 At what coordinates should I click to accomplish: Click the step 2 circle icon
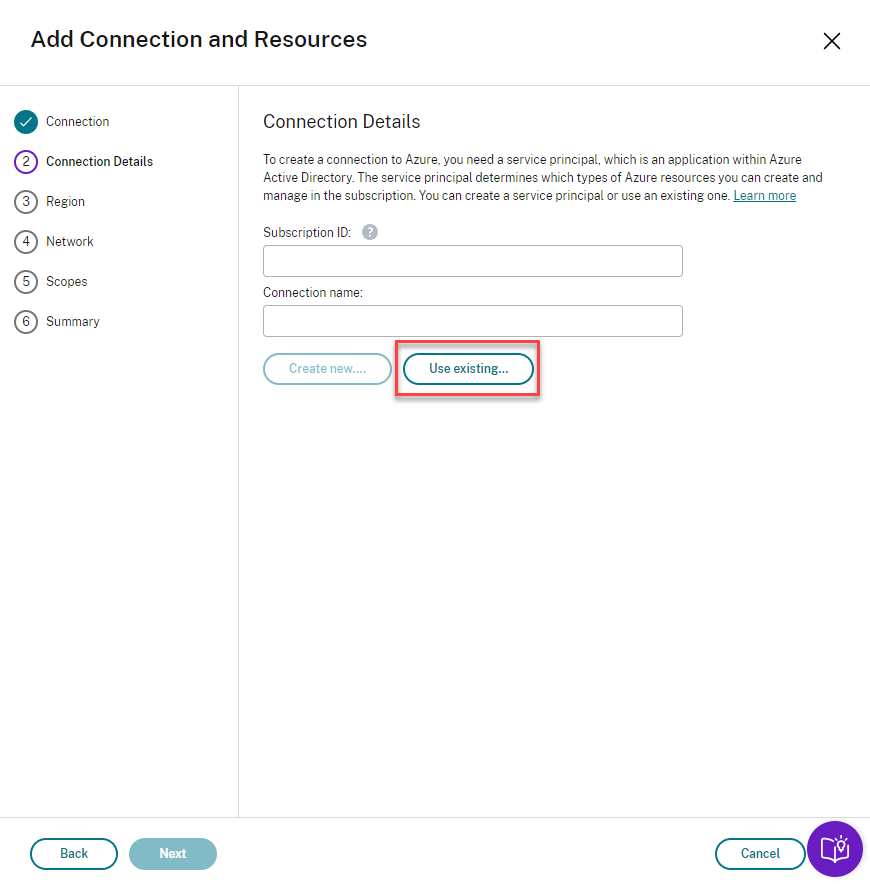26,162
